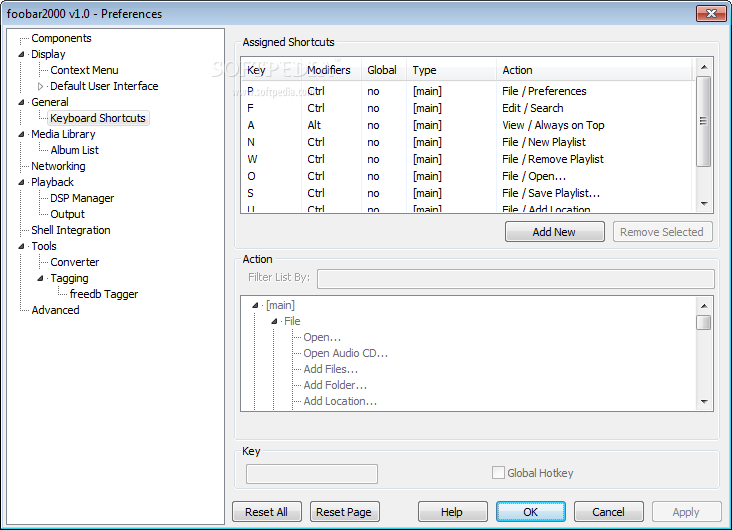This screenshot has height=530, width=732.
Task: Open the Output preferences page
Action: click(68, 214)
